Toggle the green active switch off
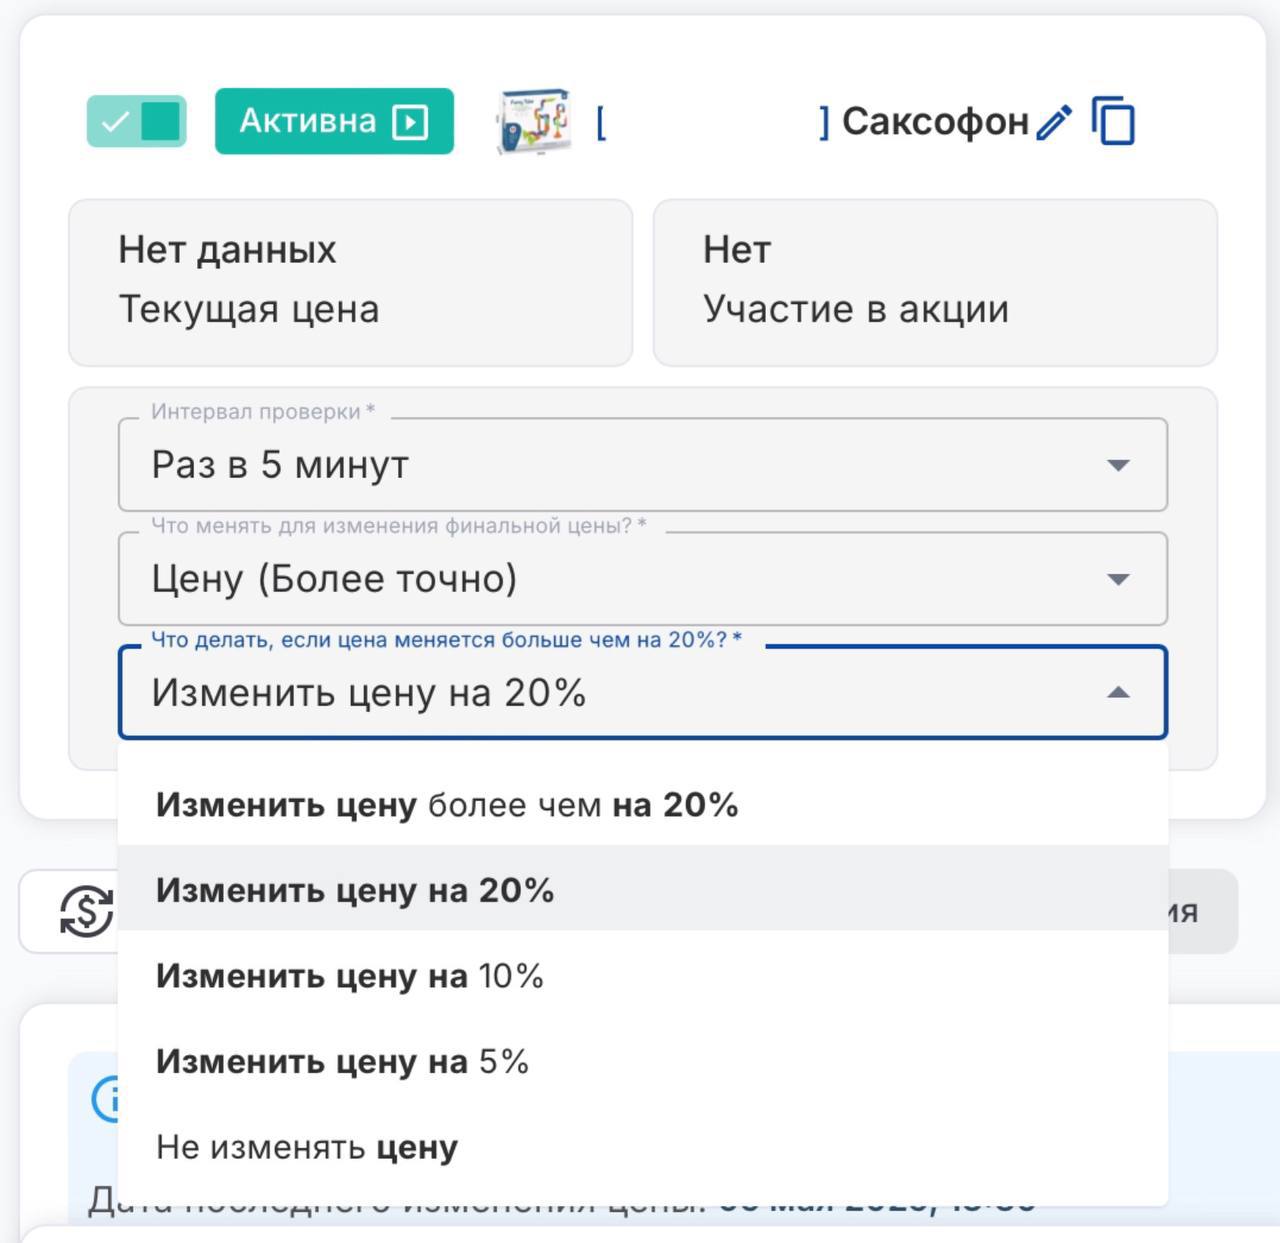 click(x=137, y=122)
